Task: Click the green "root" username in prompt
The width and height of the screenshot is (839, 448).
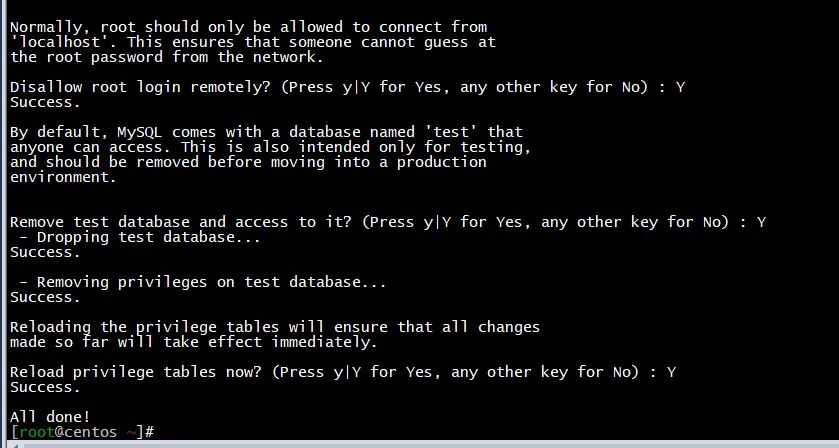Action: (x=35, y=431)
